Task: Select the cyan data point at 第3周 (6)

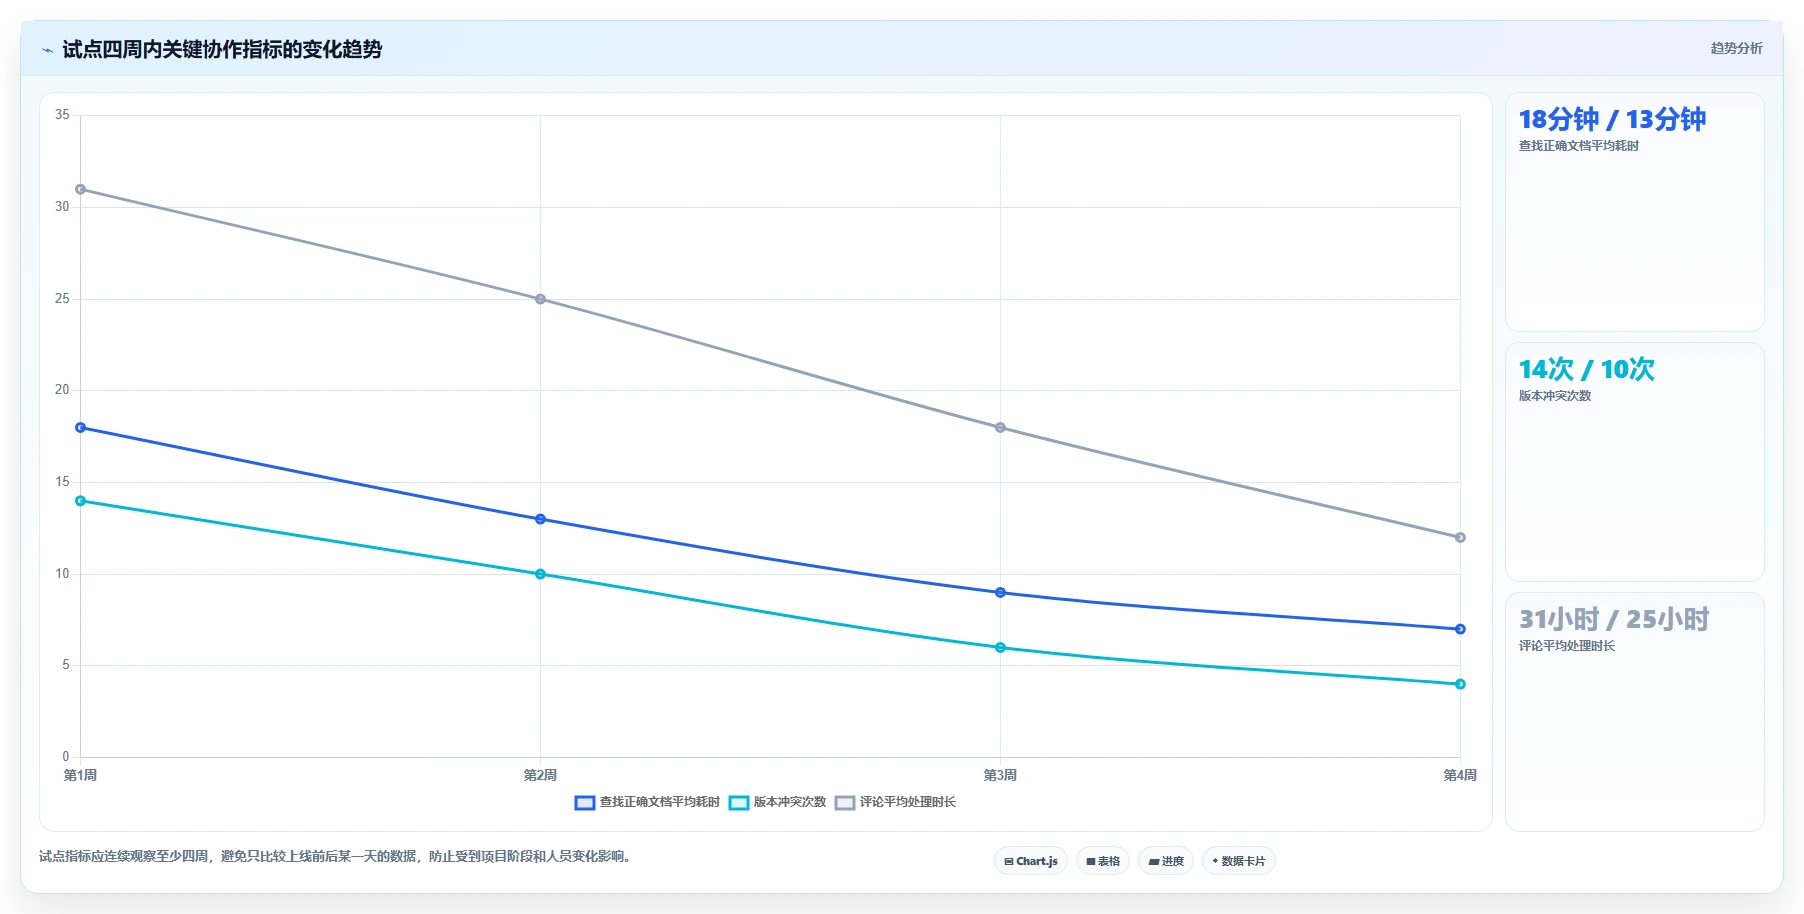Action: pyautogui.click(x=1000, y=648)
